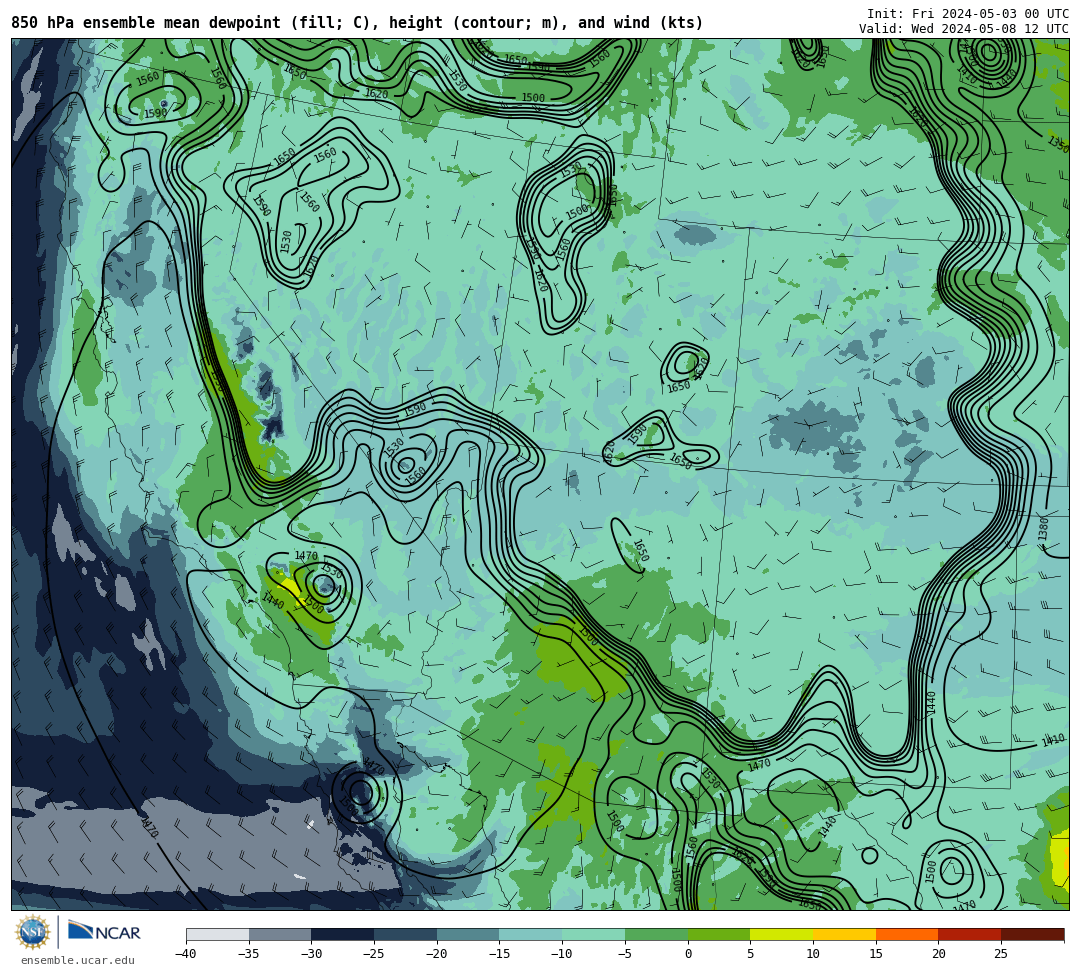This screenshot has height=973, width=1080.
Task: Click the 1470 contour label on the far-left arc
Action: [x=150, y=826]
